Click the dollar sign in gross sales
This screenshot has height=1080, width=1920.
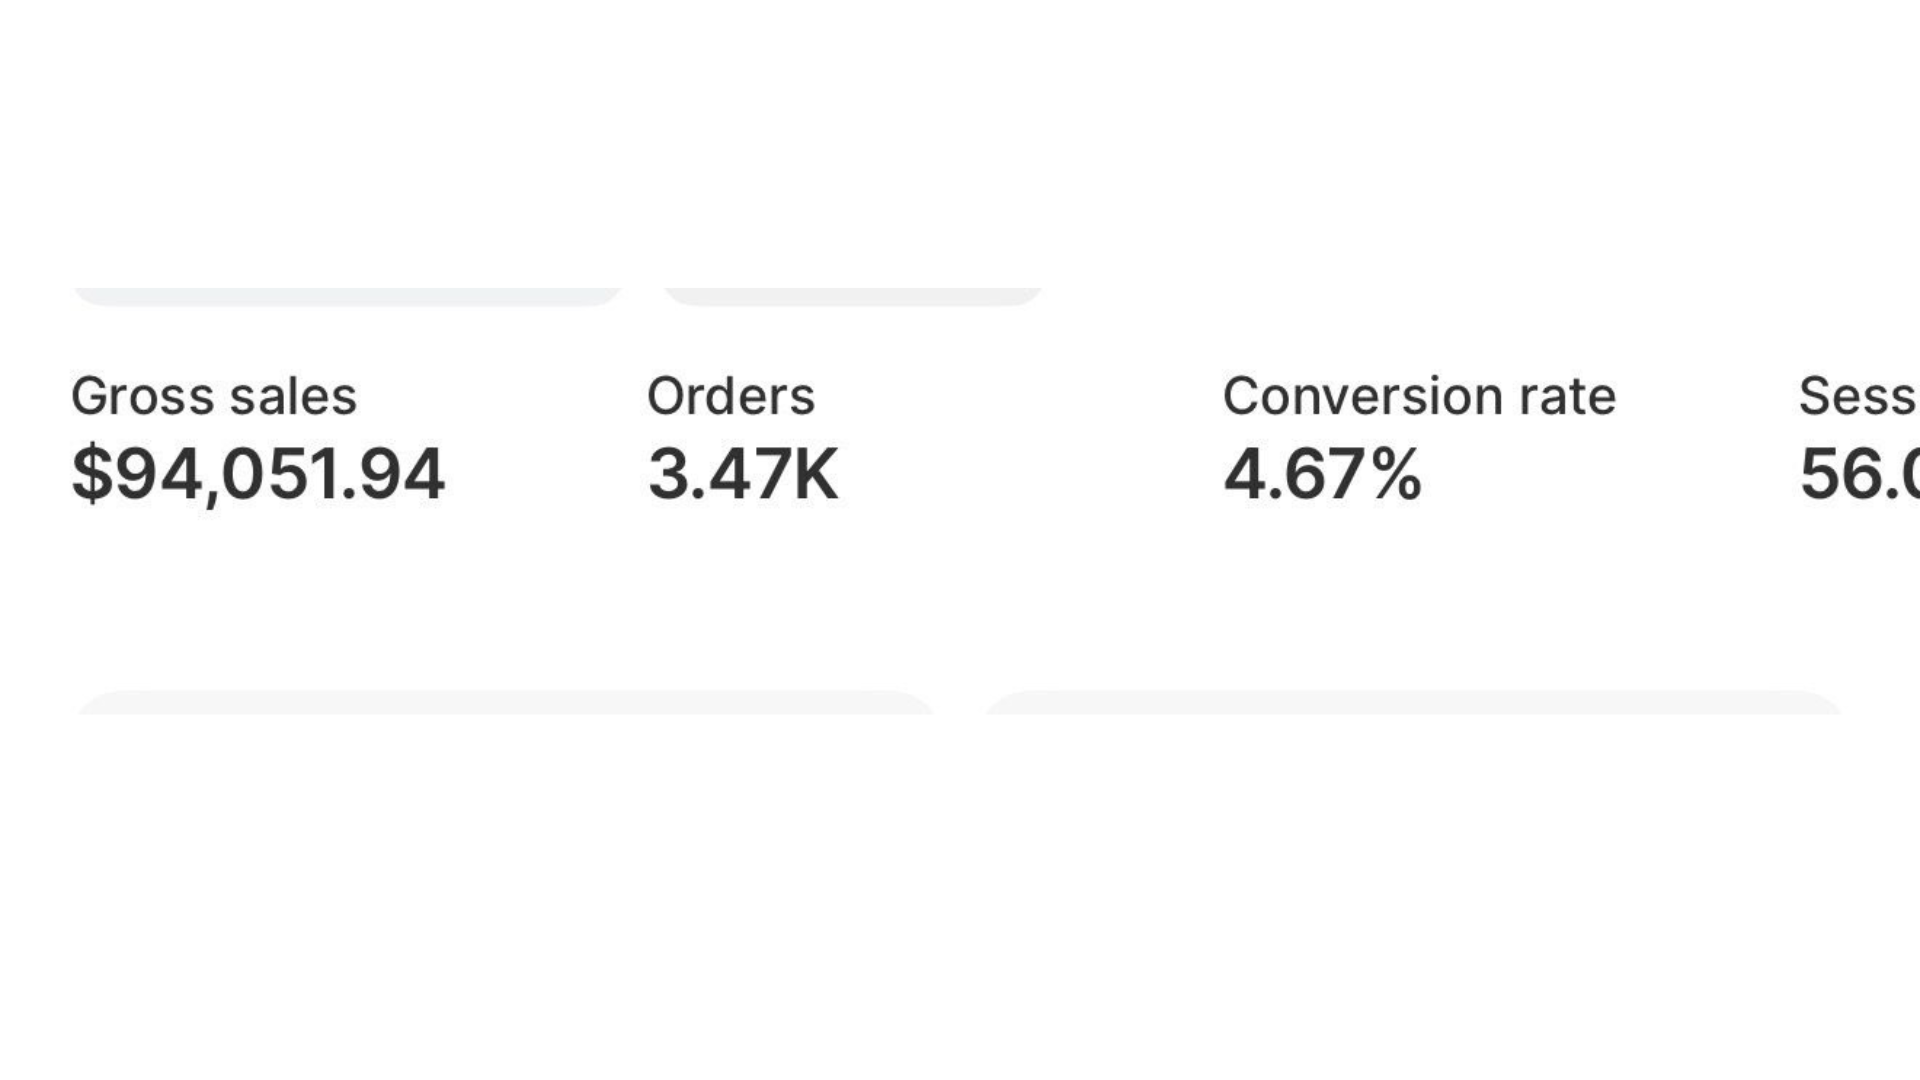coord(92,473)
